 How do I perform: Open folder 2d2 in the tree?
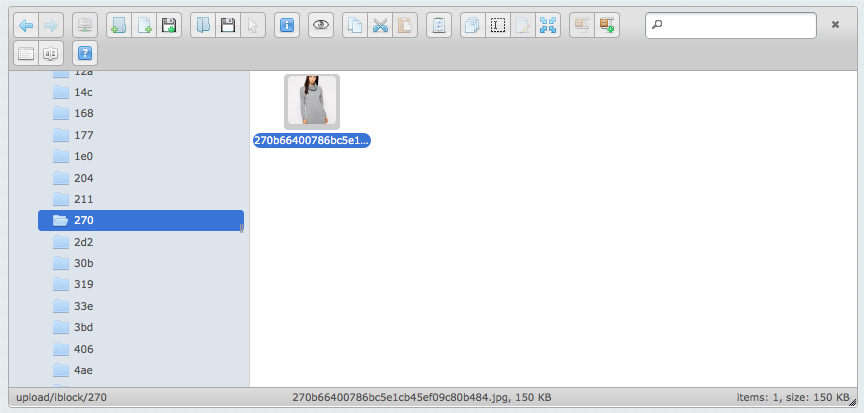pos(83,242)
